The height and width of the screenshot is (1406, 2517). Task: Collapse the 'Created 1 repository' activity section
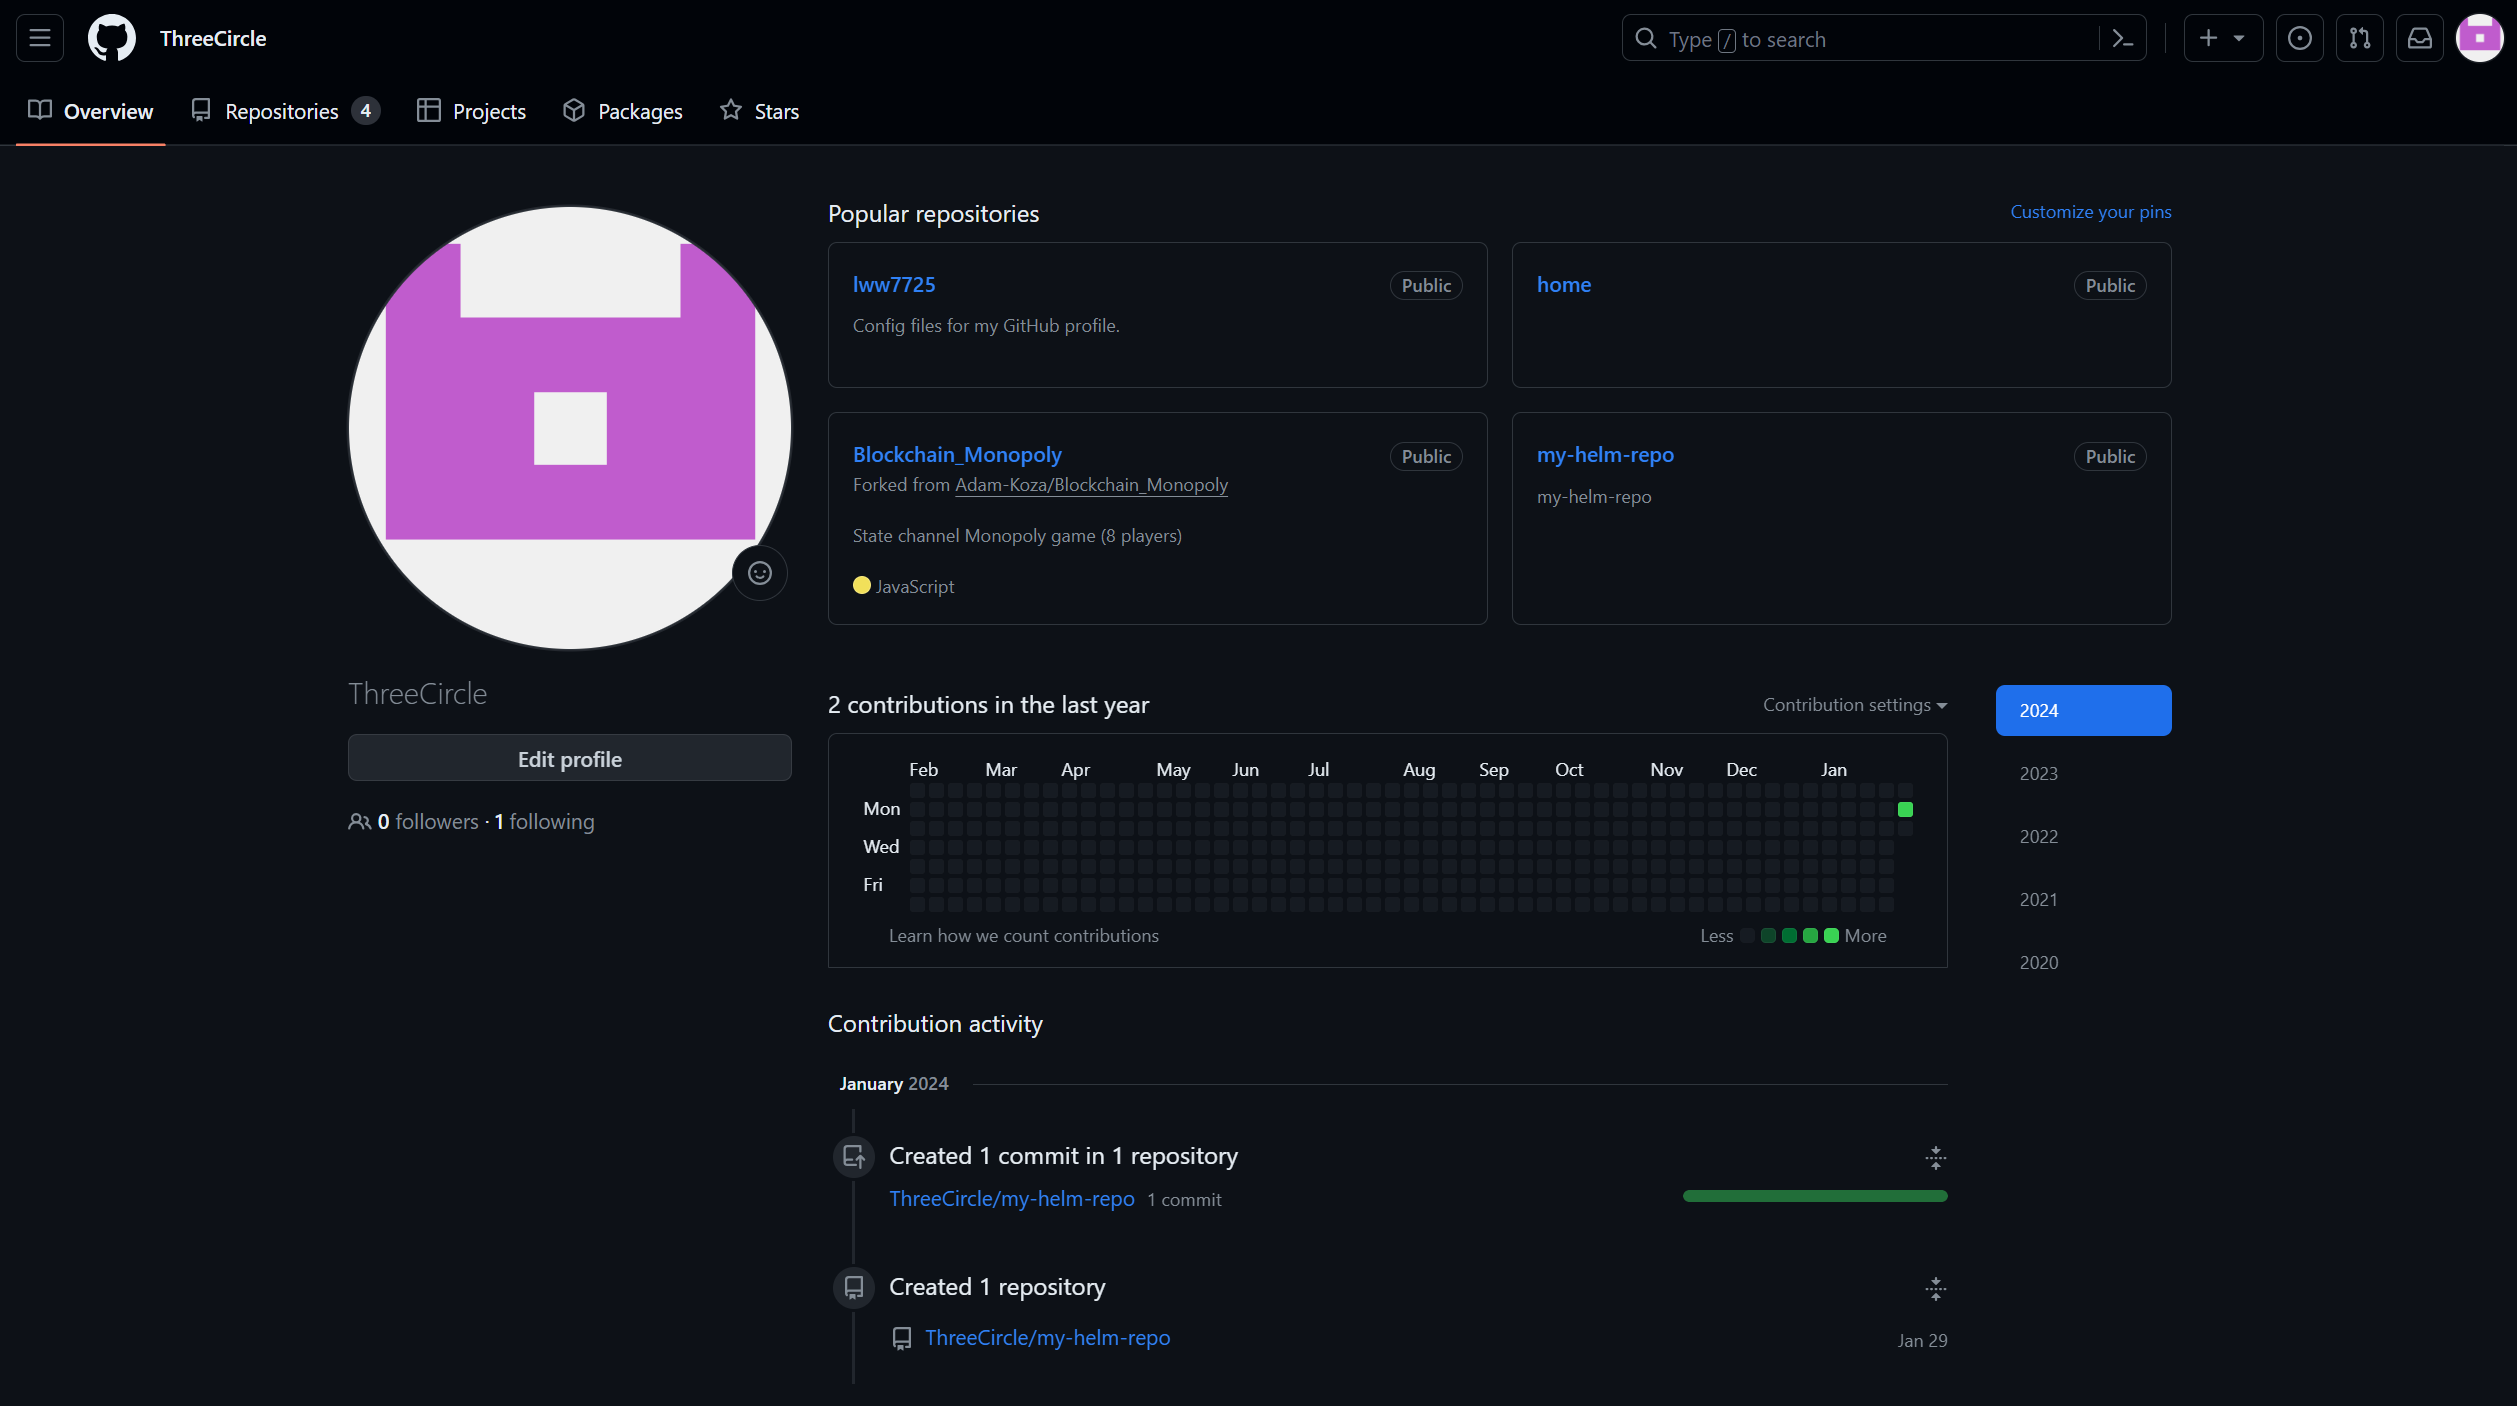coord(1935,1288)
